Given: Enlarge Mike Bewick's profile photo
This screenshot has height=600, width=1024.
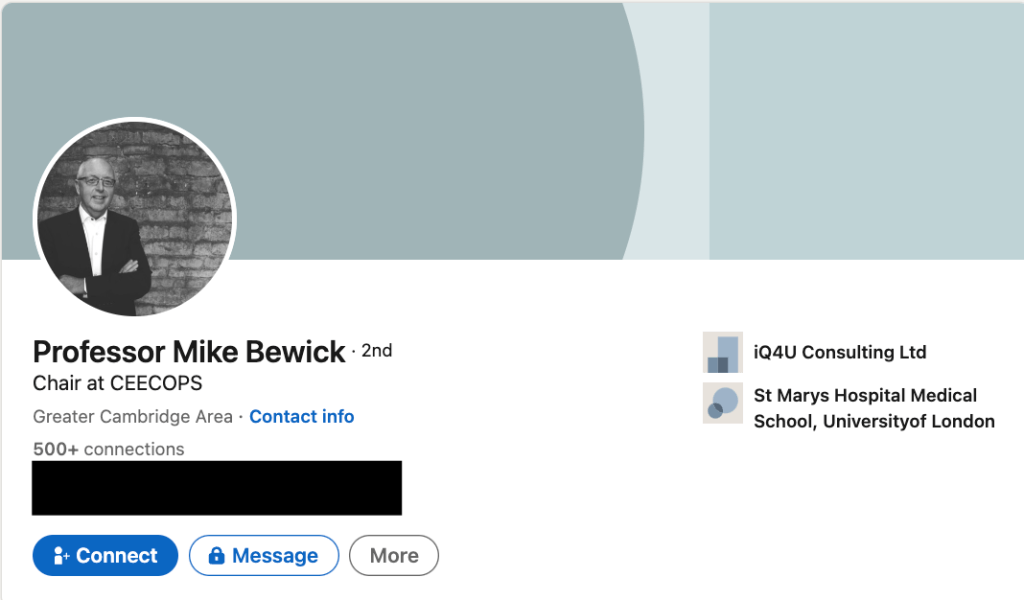Looking at the screenshot, I should click(x=135, y=220).
